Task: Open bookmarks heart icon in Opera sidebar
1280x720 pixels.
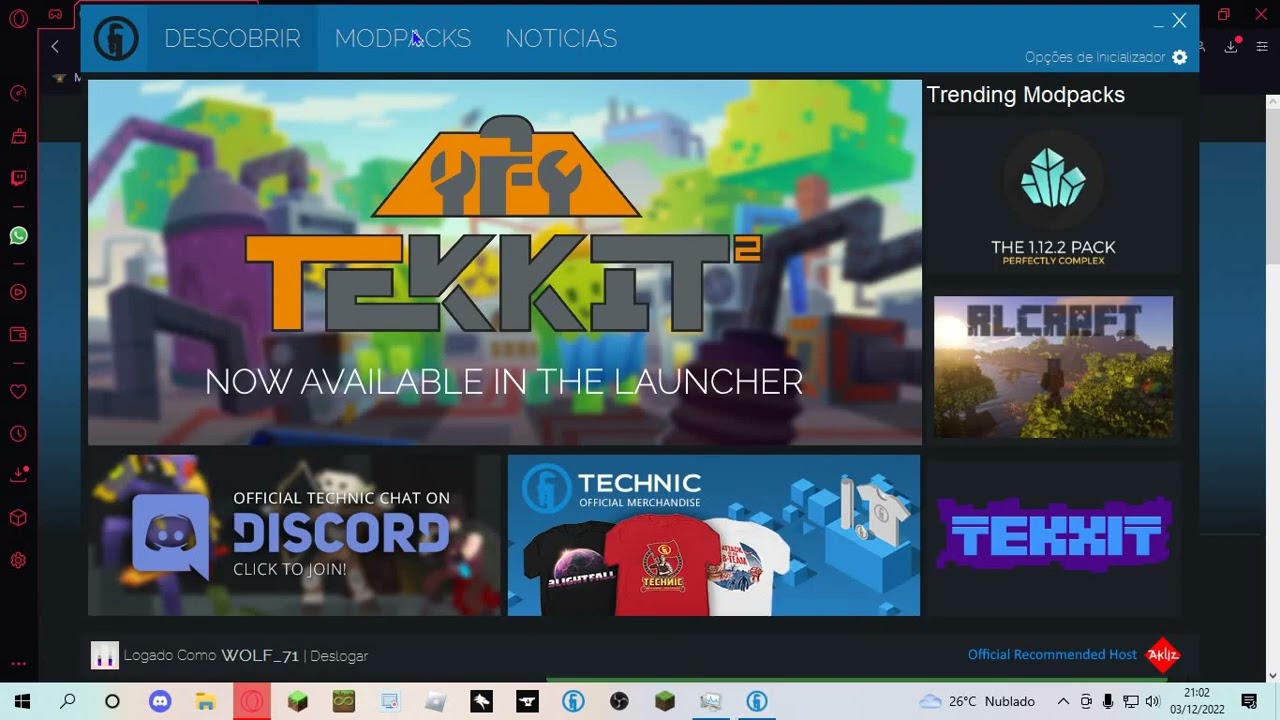Action: [x=18, y=391]
